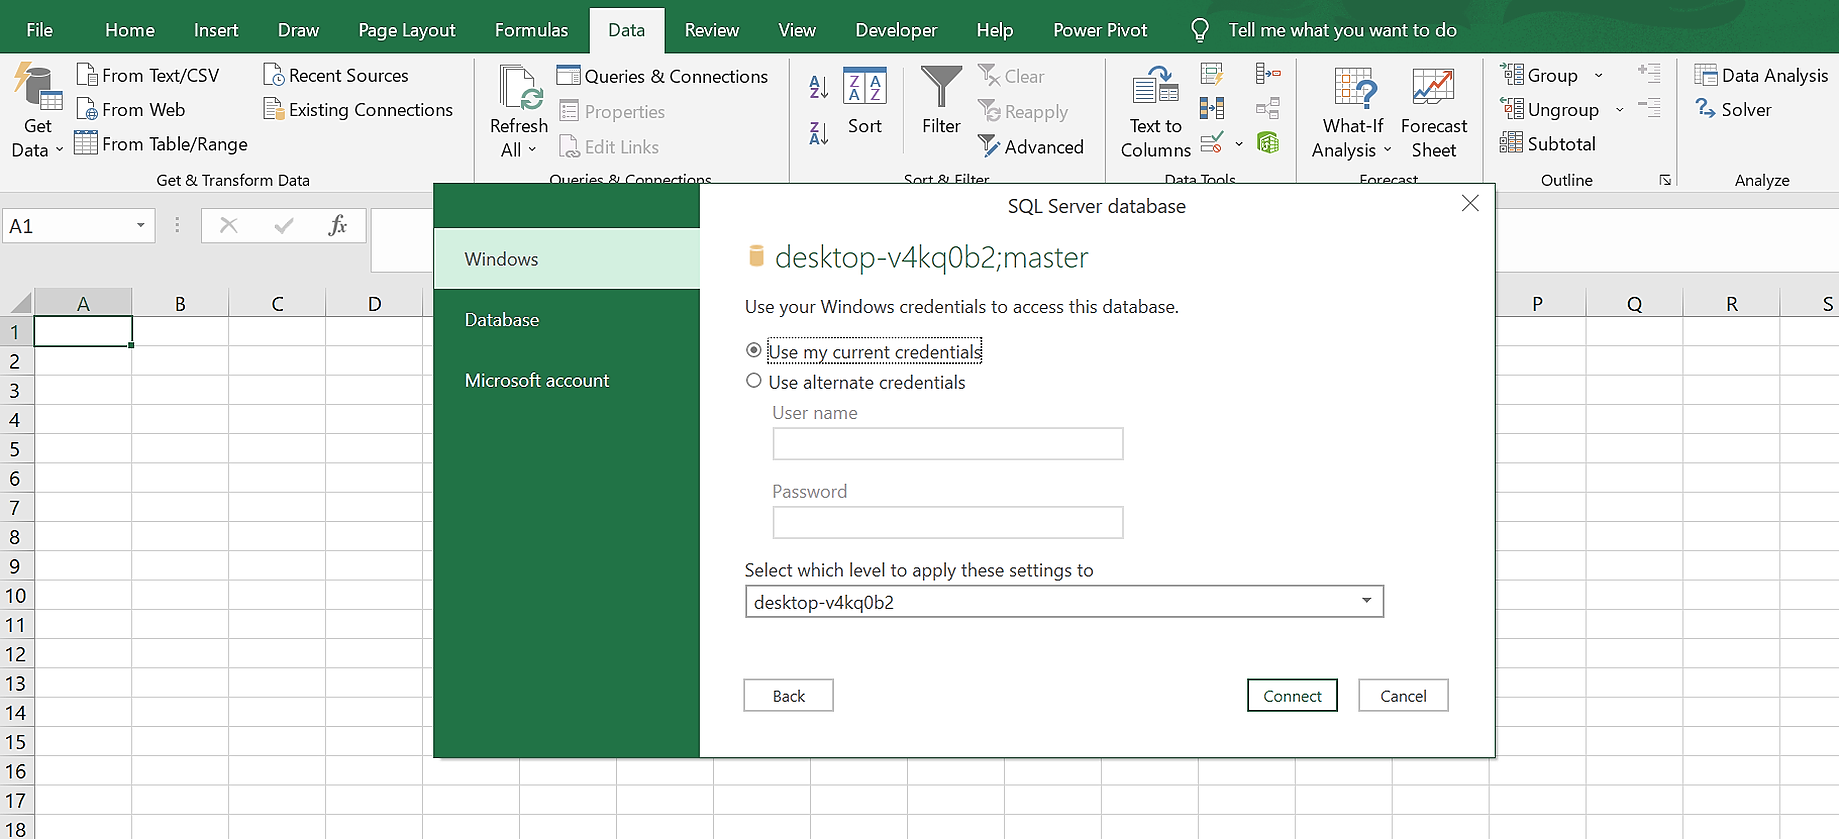Screen dimensions: 1839x839
Task: Select Use my current credentials
Action: click(864, 351)
